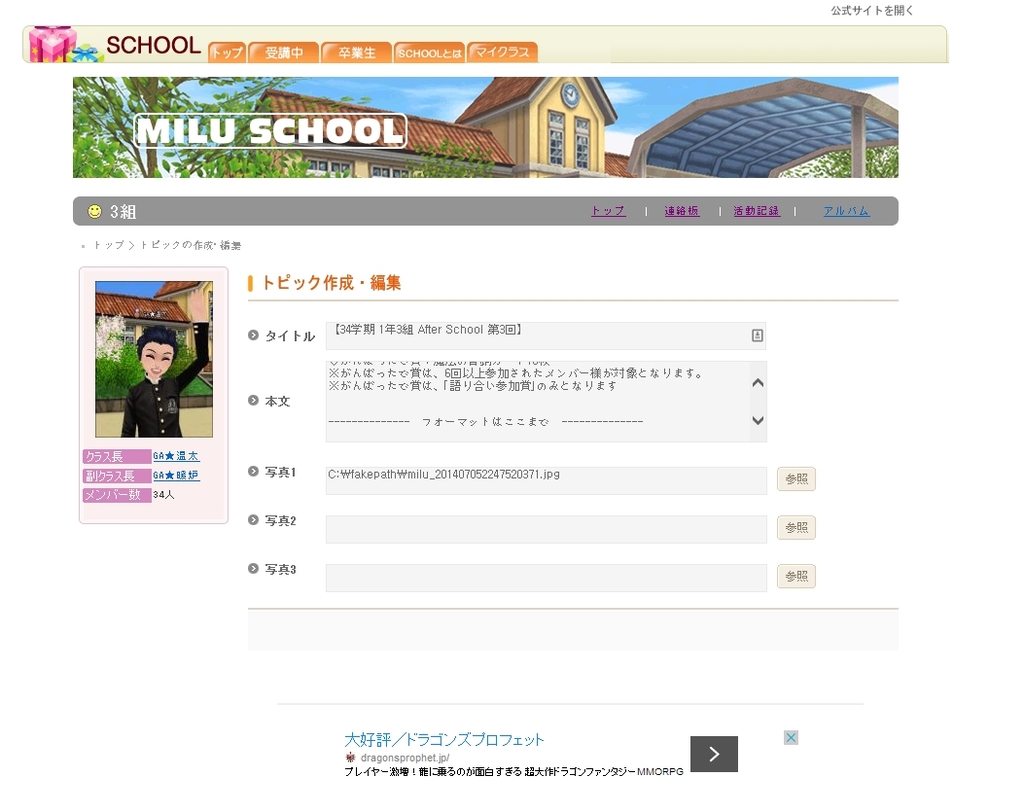The height and width of the screenshot is (812, 1024).
Task: Open the 連絡板 link
Action: (682, 211)
